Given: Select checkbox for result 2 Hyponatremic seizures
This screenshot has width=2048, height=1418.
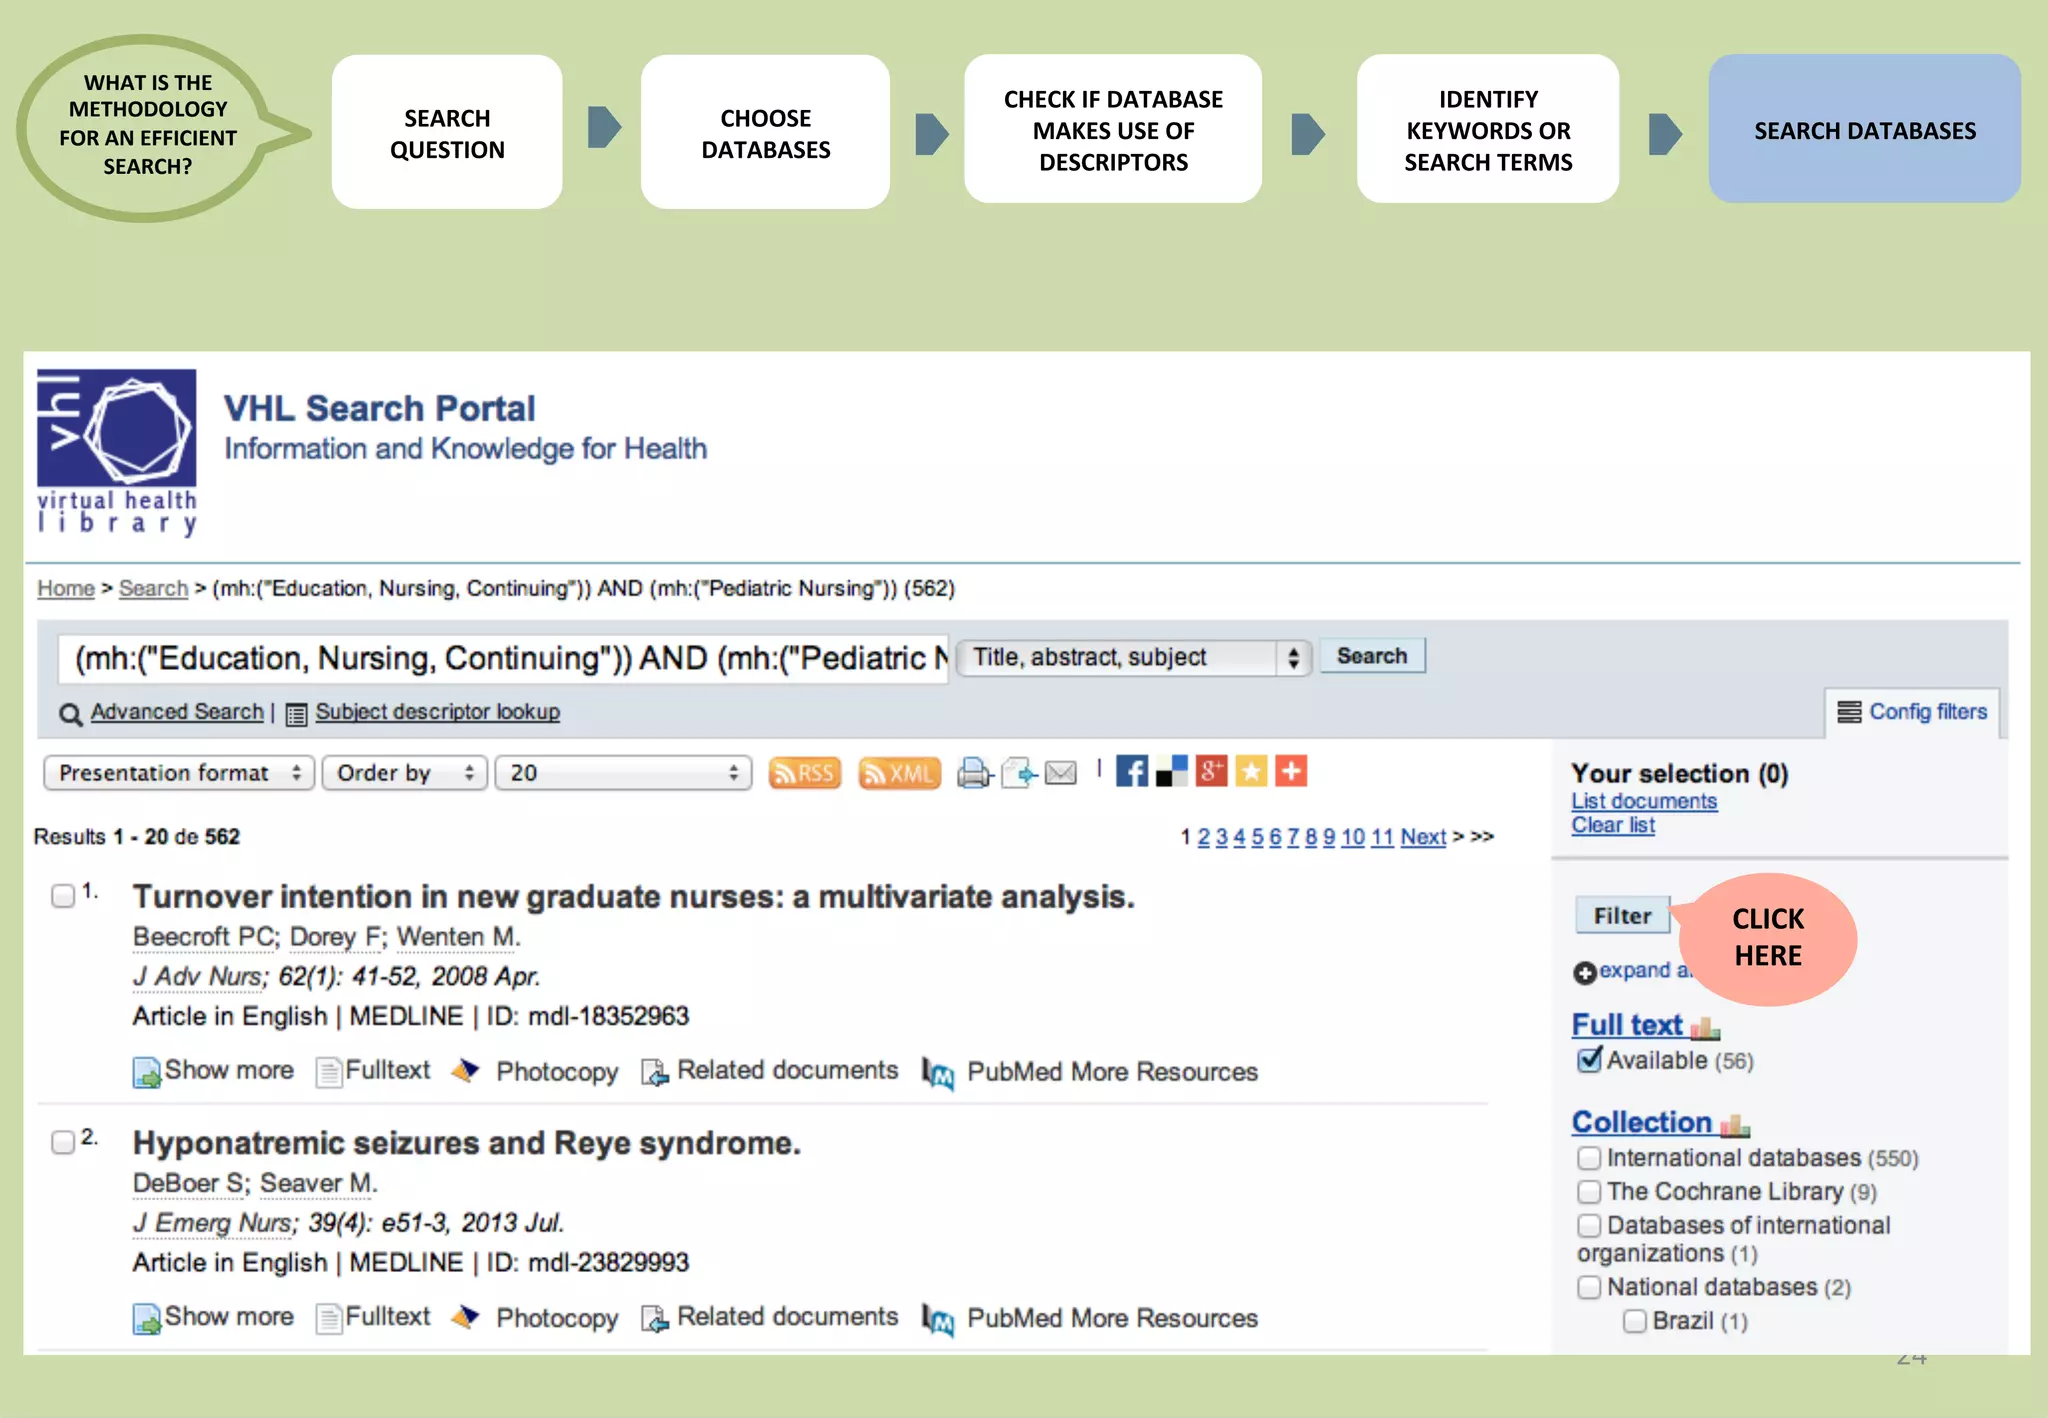Looking at the screenshot, I should click(63, 1142).
